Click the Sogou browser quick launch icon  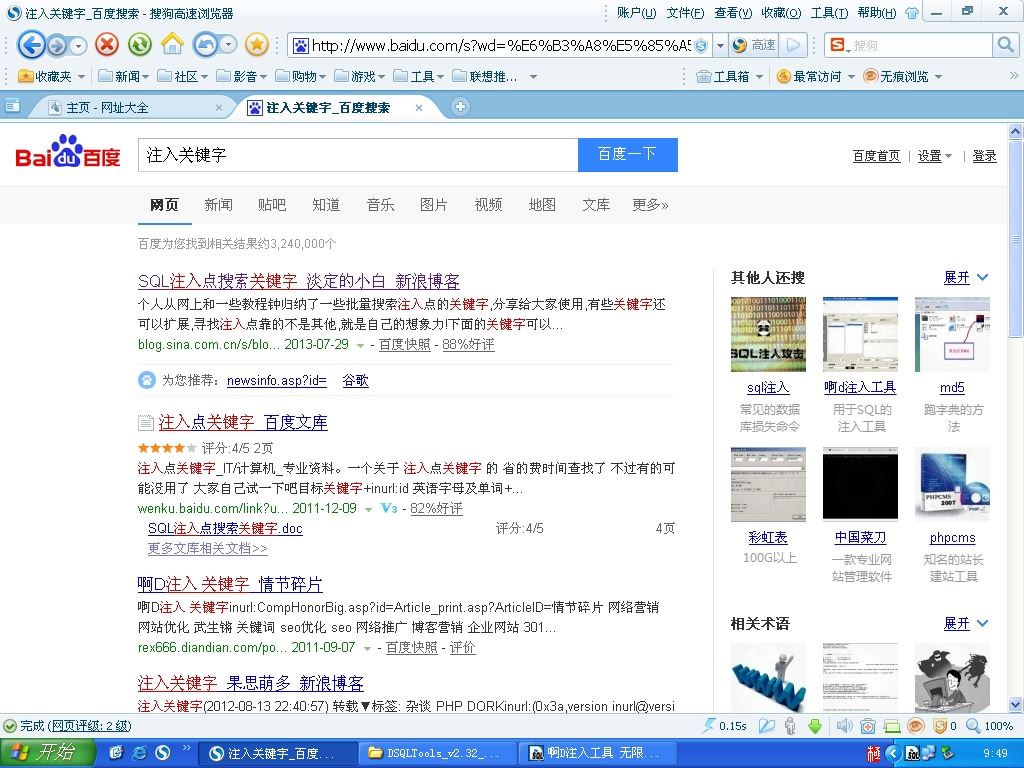(163, 753)
